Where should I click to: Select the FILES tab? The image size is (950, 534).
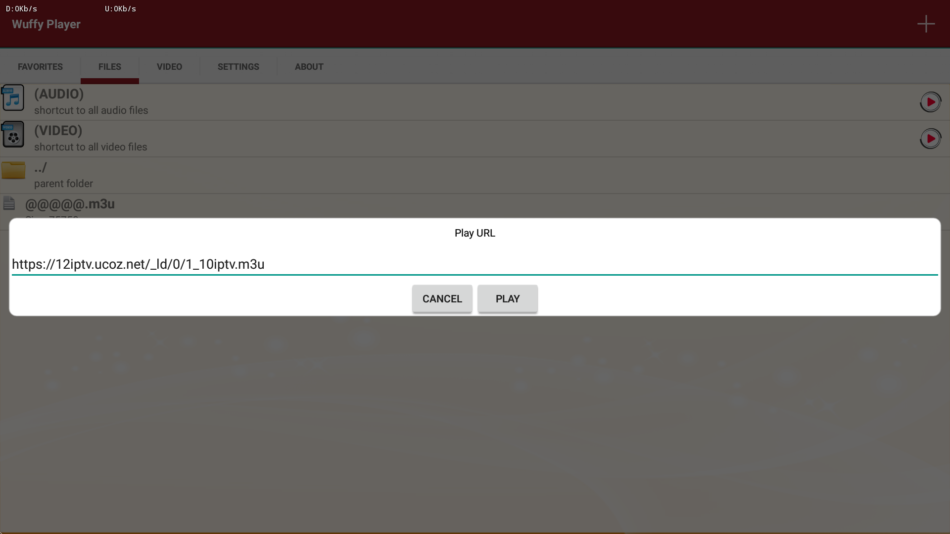pyautogui.click(x=110, y=67)
